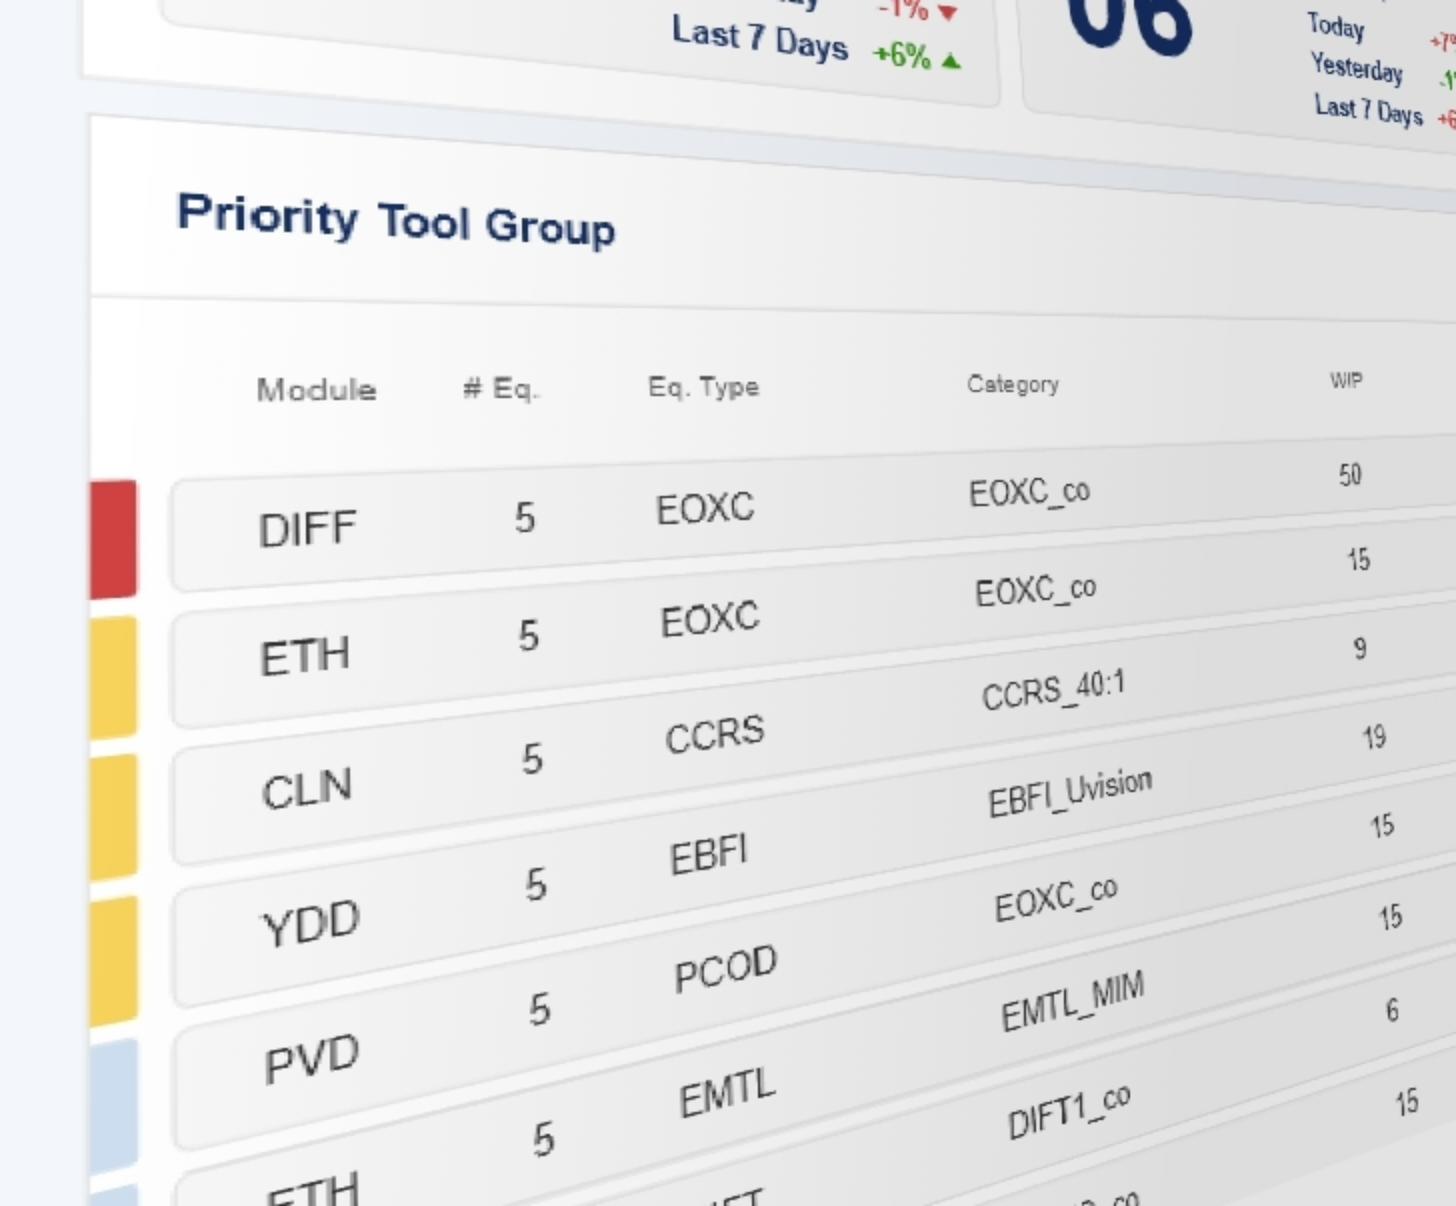
Task: Click the PCOD equipment type cell
Action: pos(725,968)
